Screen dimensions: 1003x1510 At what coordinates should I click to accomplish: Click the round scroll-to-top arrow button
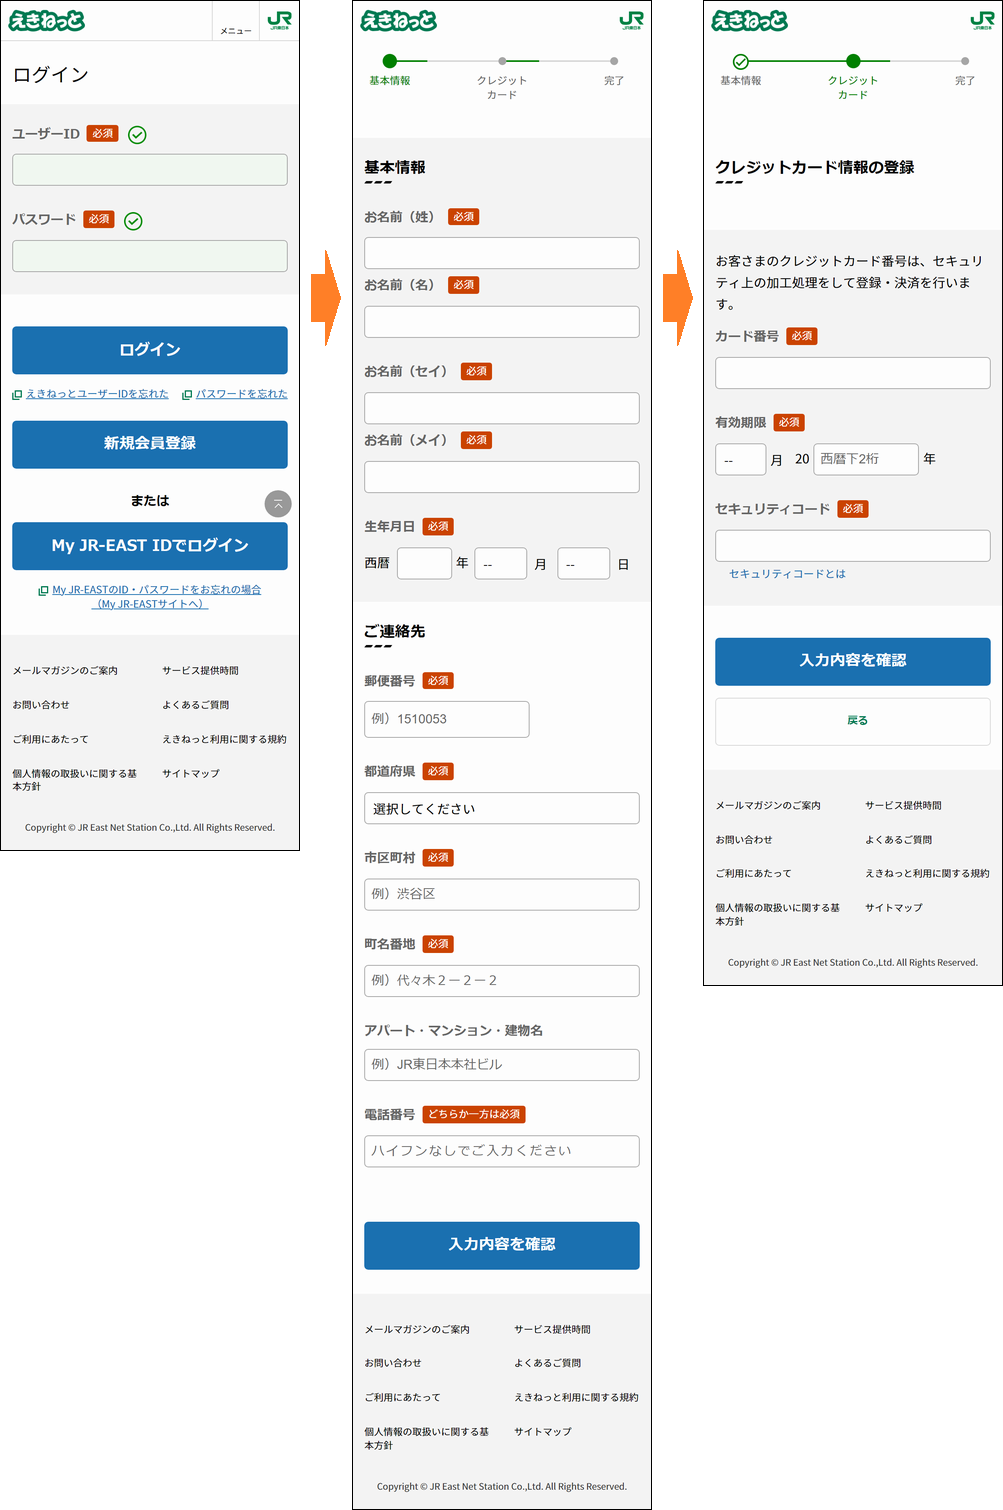click(278, 504)
